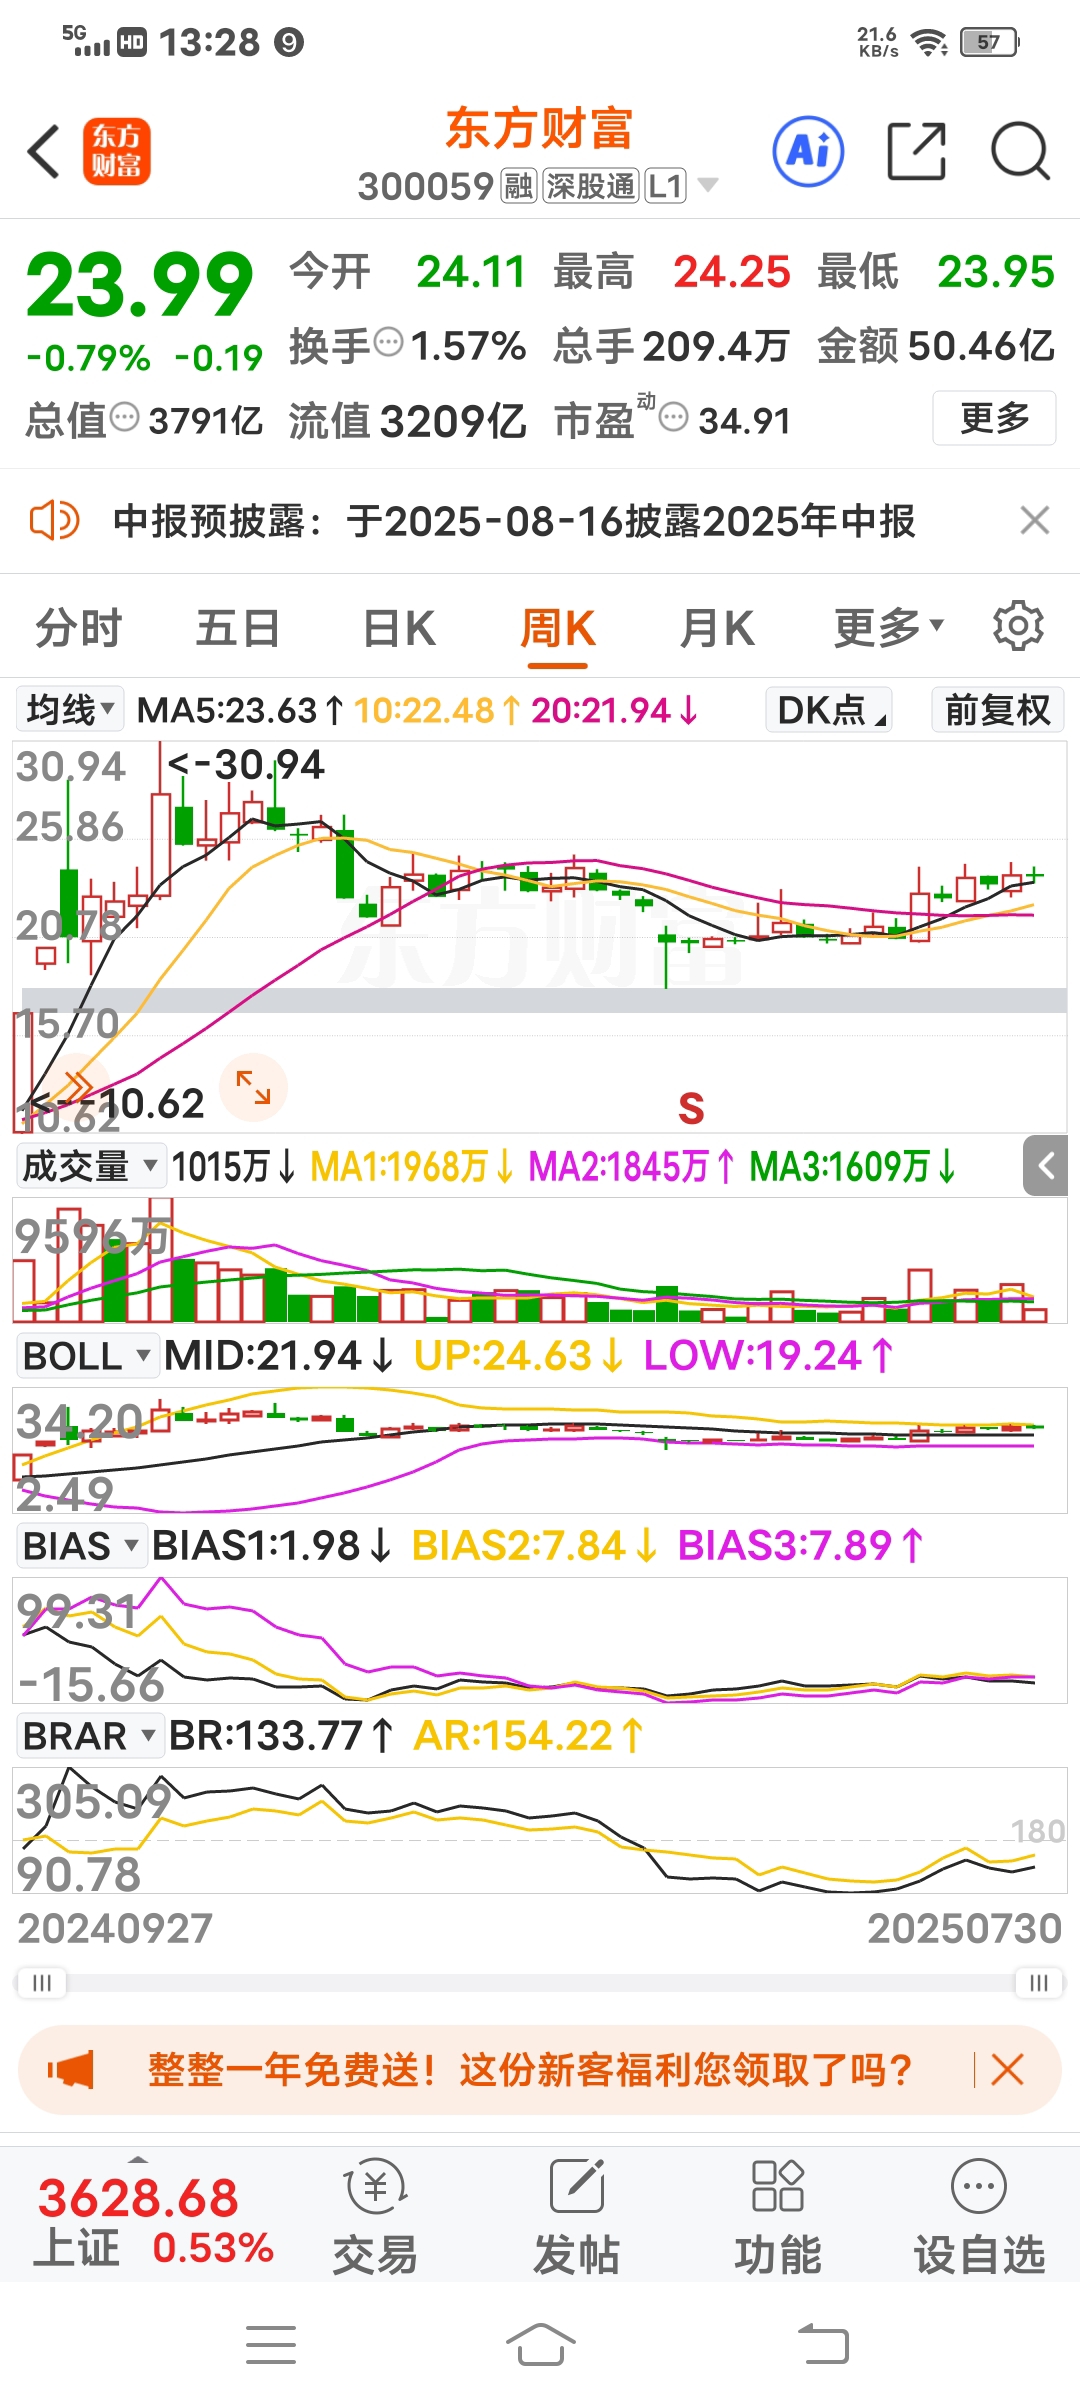Tap the BRAR indicator chart
Viewport: 1080px width, 2408px height.
point(540,1830)
